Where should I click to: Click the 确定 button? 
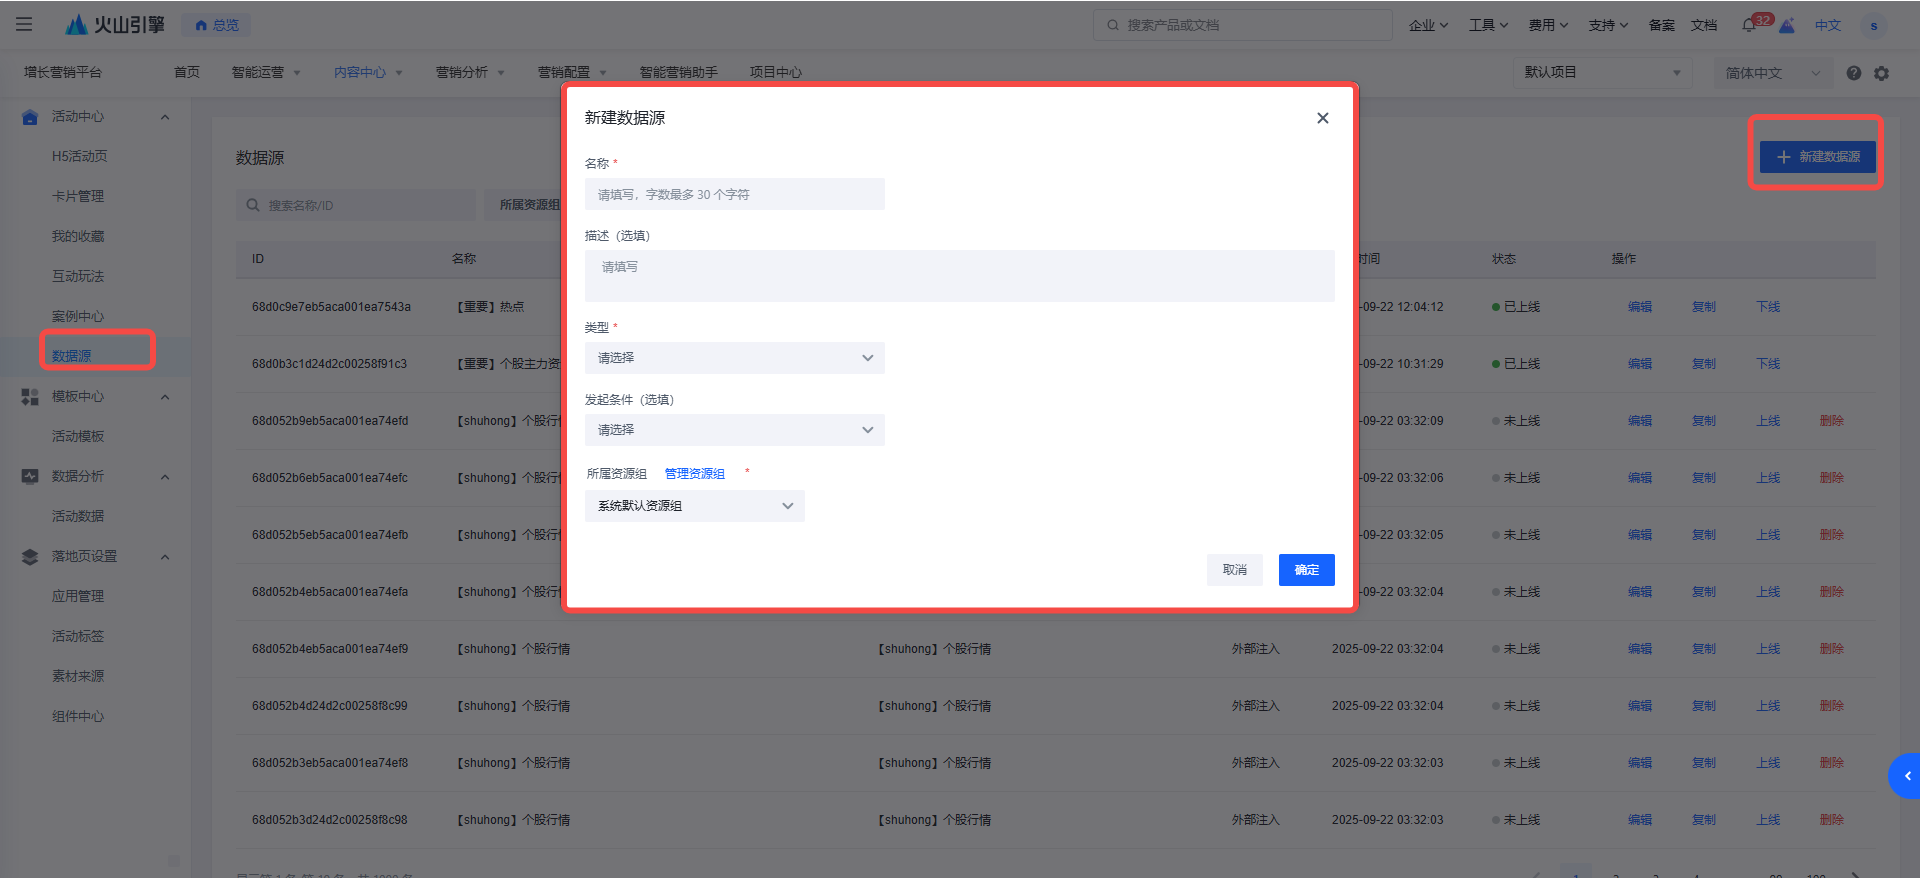(x=1306, y=570)
